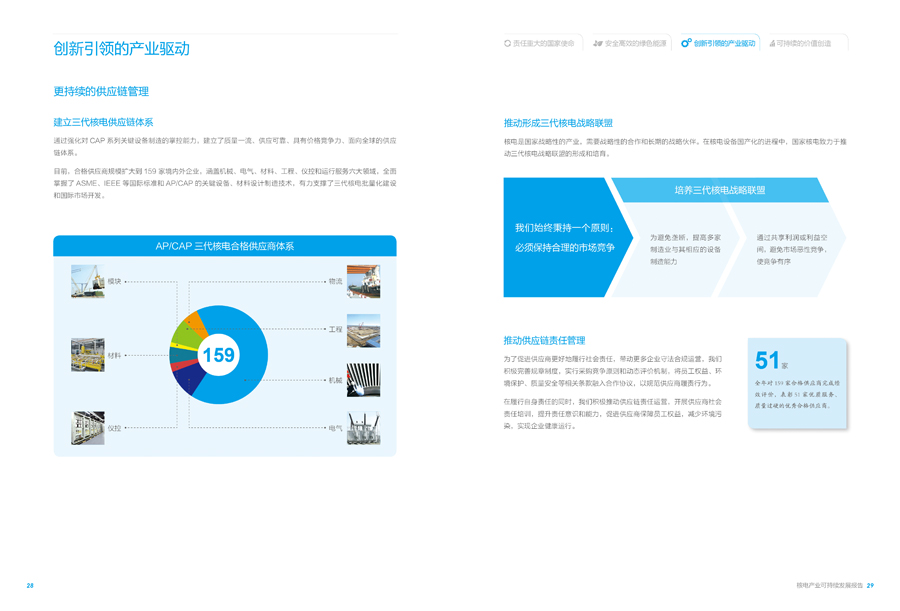900x611 pixels.
Task: Click the circular icon beside 责任重大的国家使命
Action: pyautogui.click(x=507, y=43)
